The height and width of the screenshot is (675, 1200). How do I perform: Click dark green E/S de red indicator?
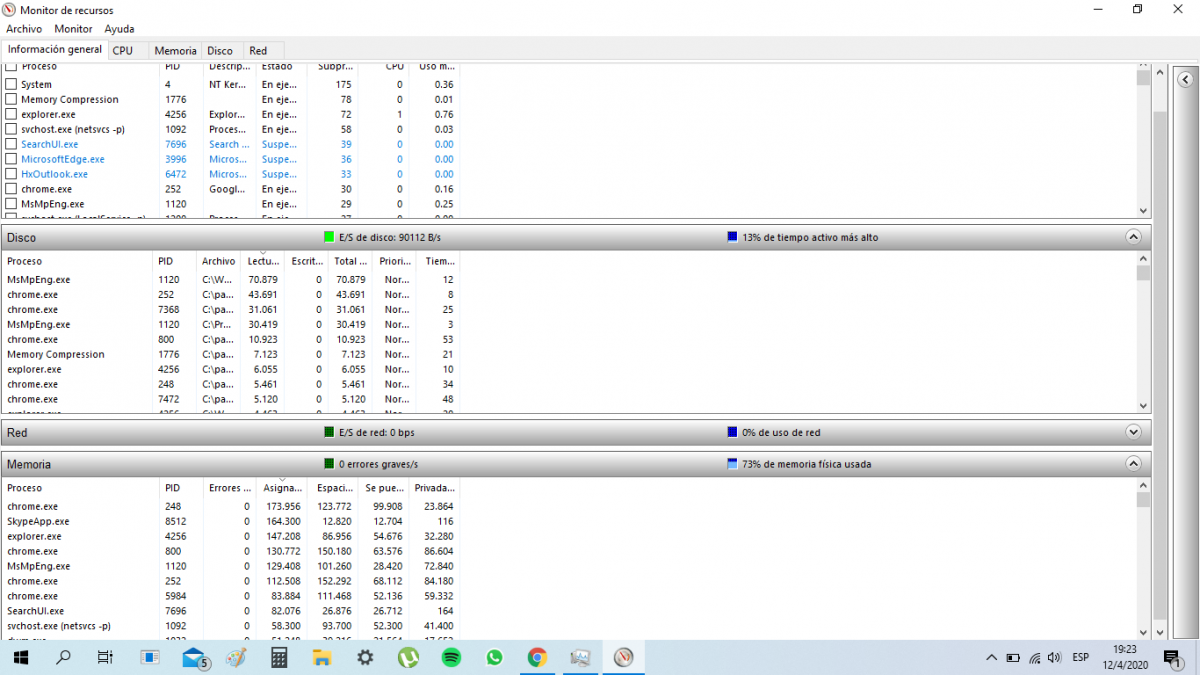click(330, 432)
